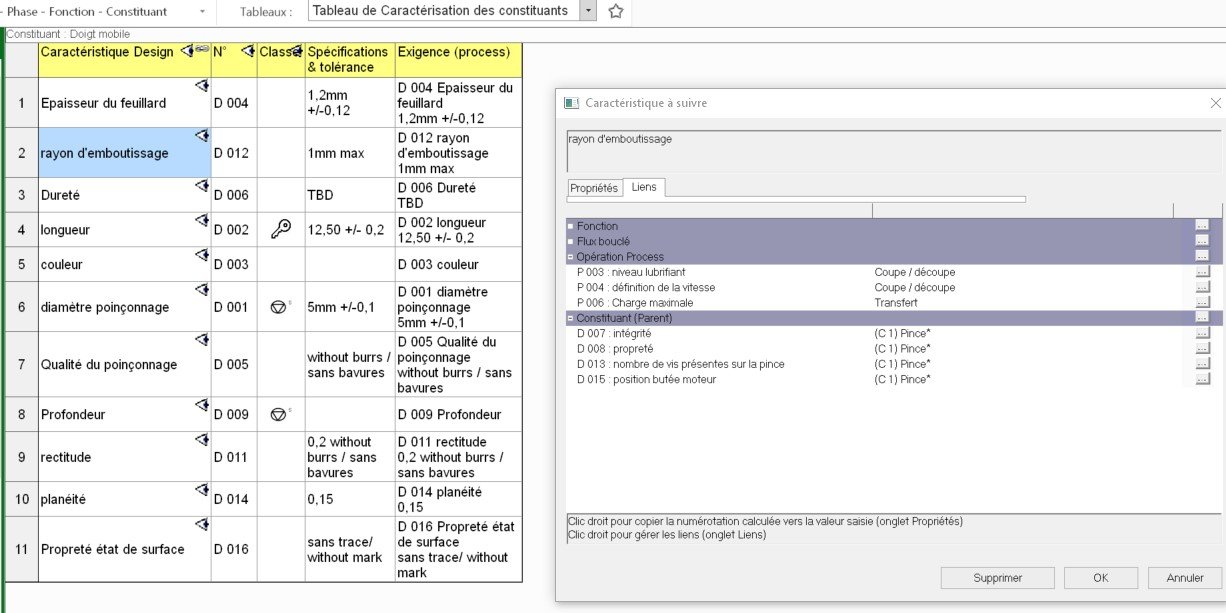Click the ellipsis button for D 008 propreté
This screenshot has height=613, width=1226.
[1202, 348]
